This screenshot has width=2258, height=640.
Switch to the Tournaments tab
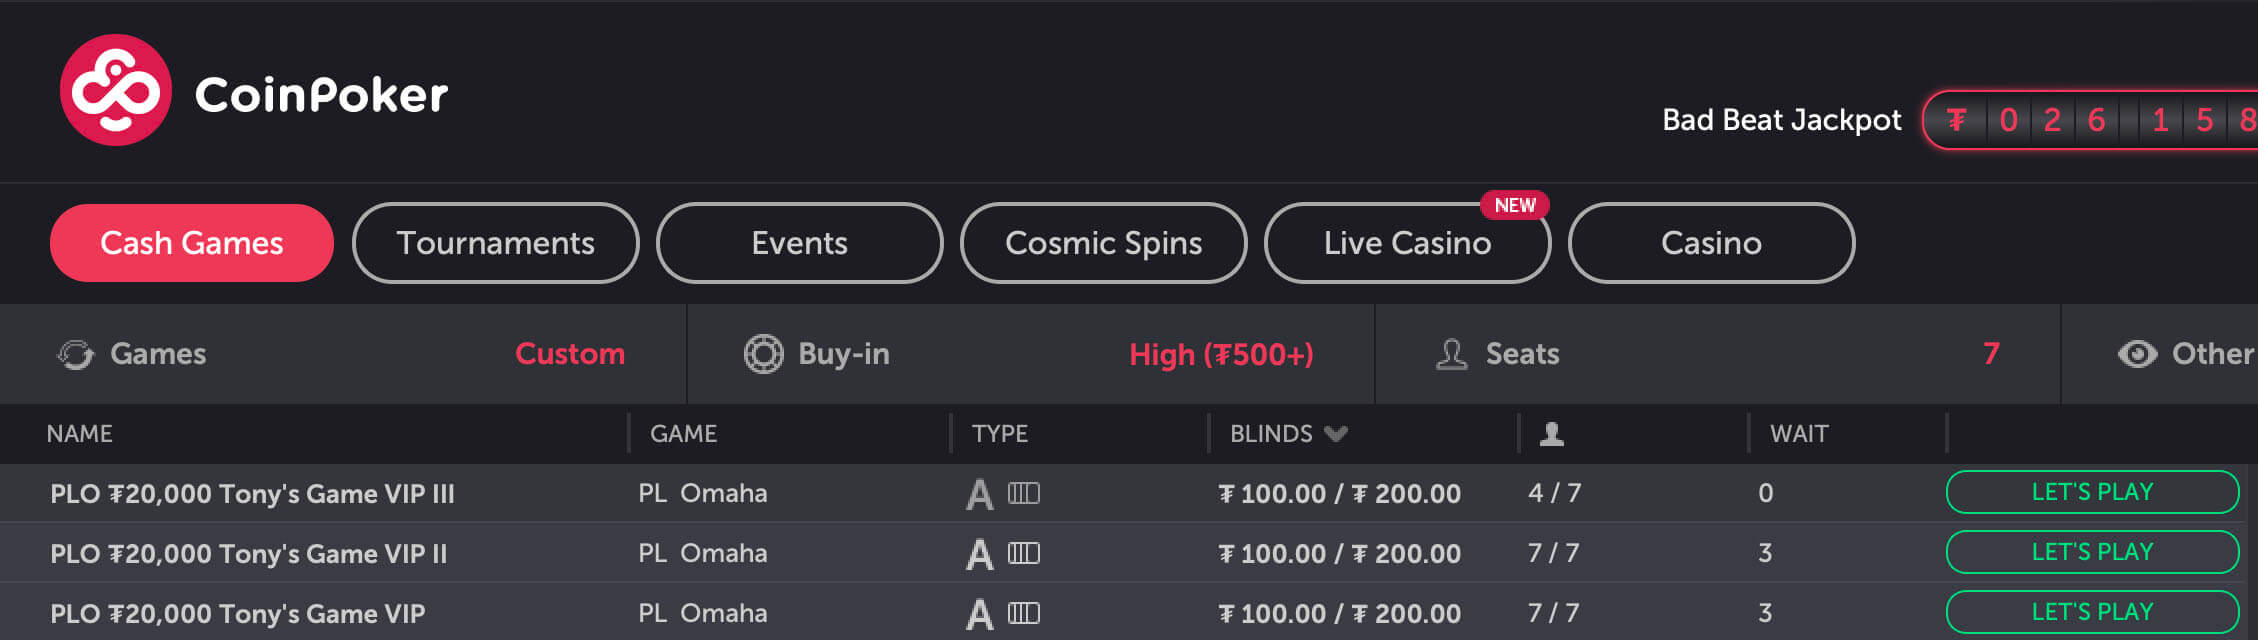pyautogui.click(x=495, y=243)
